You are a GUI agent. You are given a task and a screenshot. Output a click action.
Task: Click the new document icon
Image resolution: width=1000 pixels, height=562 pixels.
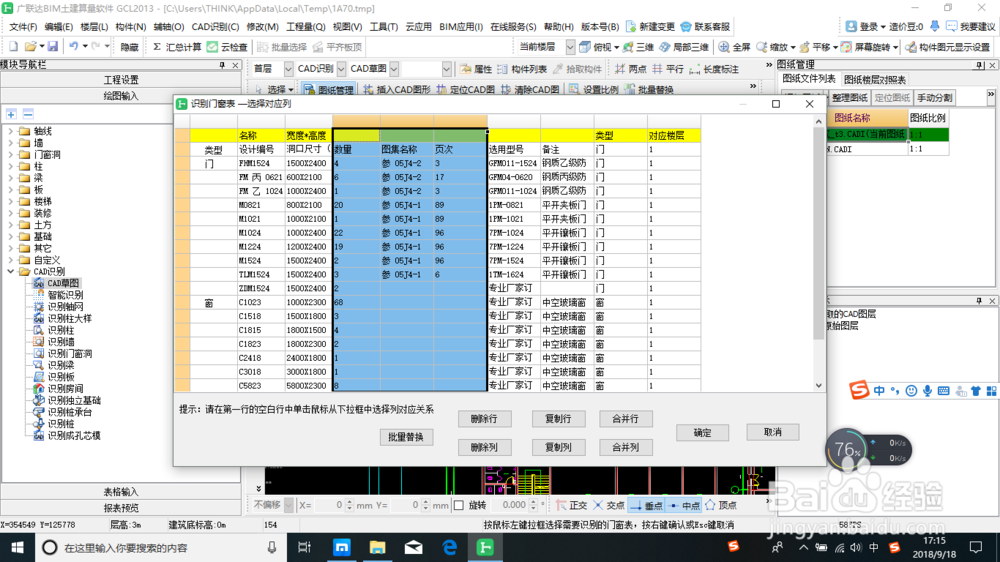point(13,47)
